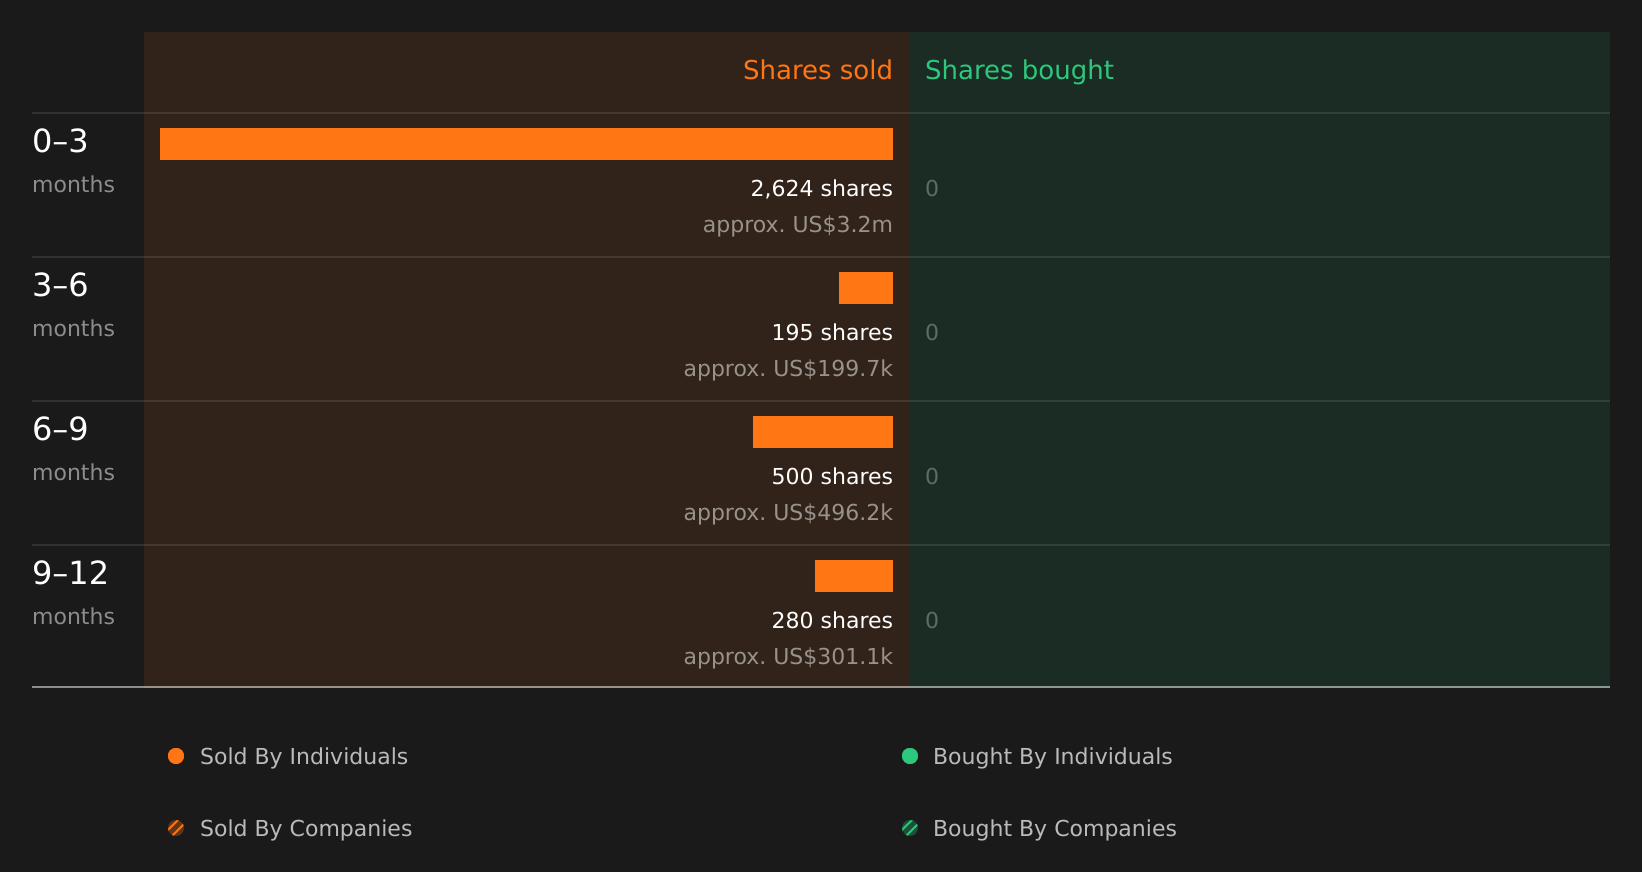Click the 3–6 months row label
This screenshot has width=1642, height=872.
pyautogui.click(x=73, y=305)
